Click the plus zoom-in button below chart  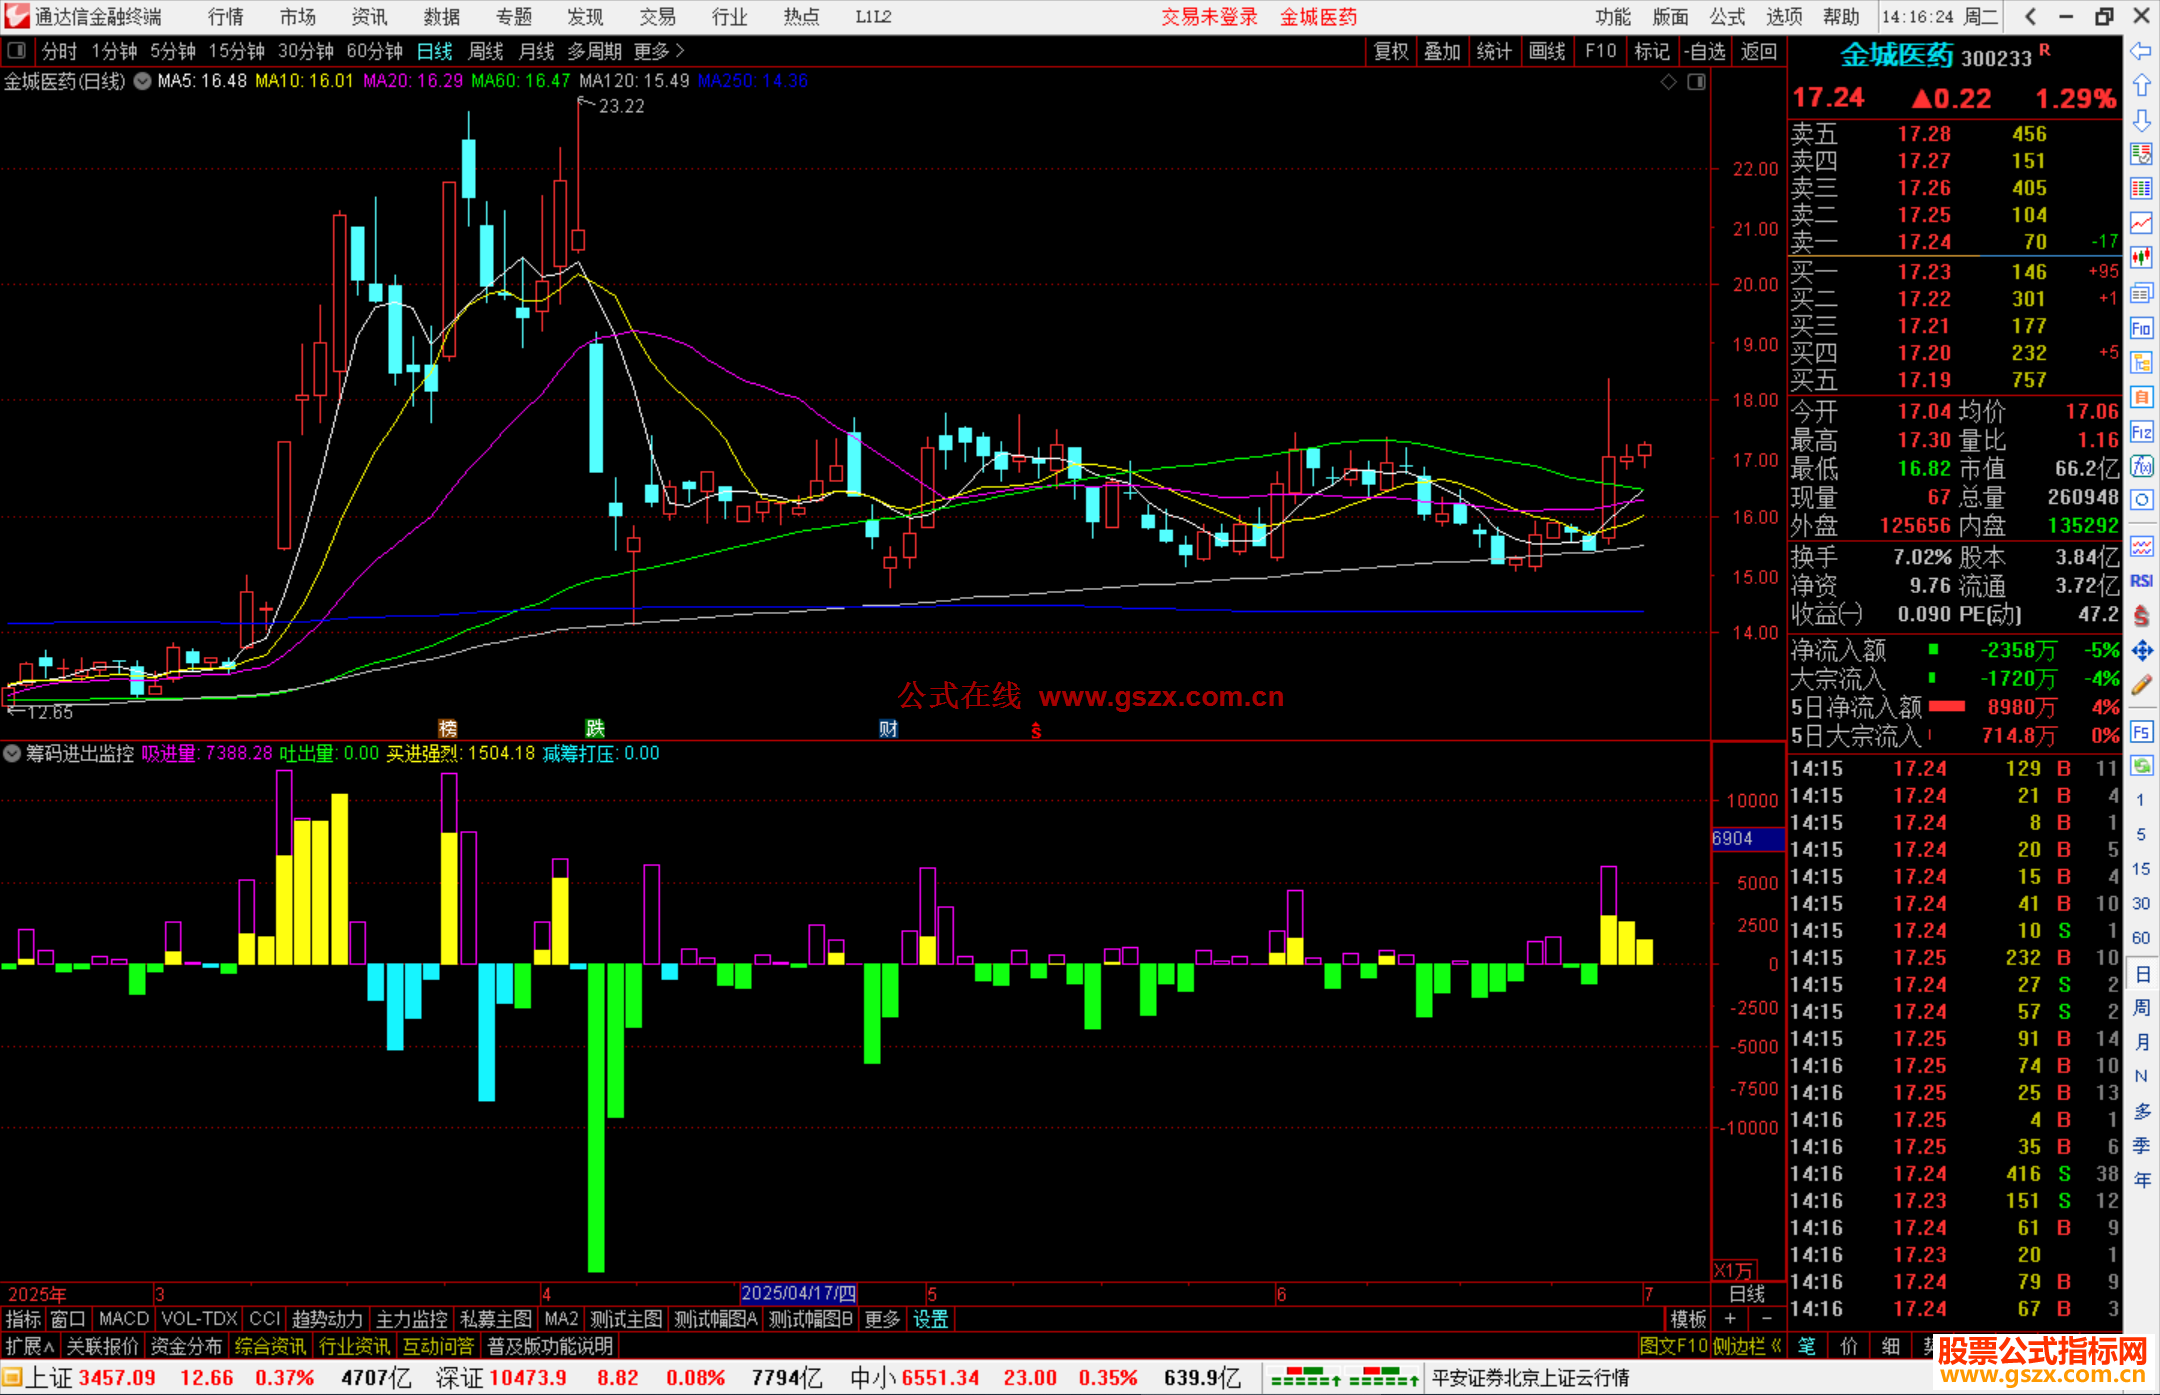coord(1730,1319)
